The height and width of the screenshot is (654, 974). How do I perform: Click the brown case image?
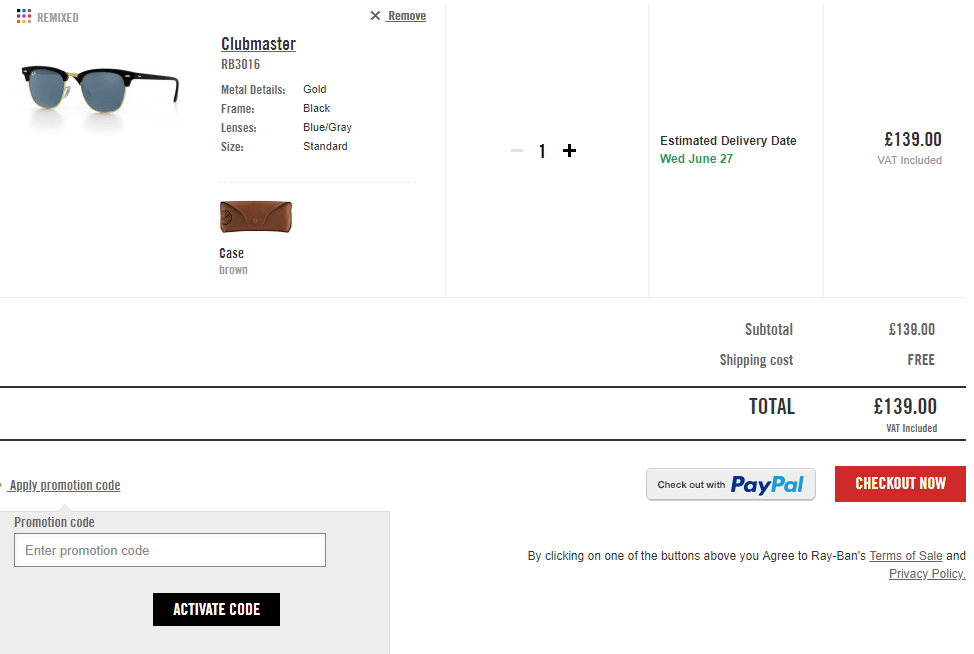255,217
